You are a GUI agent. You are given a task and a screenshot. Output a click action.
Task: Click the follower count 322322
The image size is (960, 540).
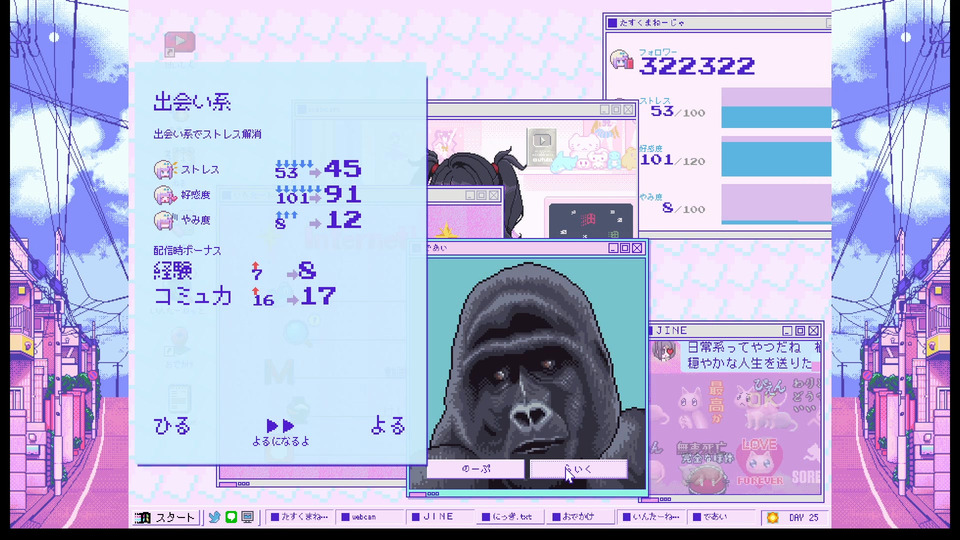(697, 66)
